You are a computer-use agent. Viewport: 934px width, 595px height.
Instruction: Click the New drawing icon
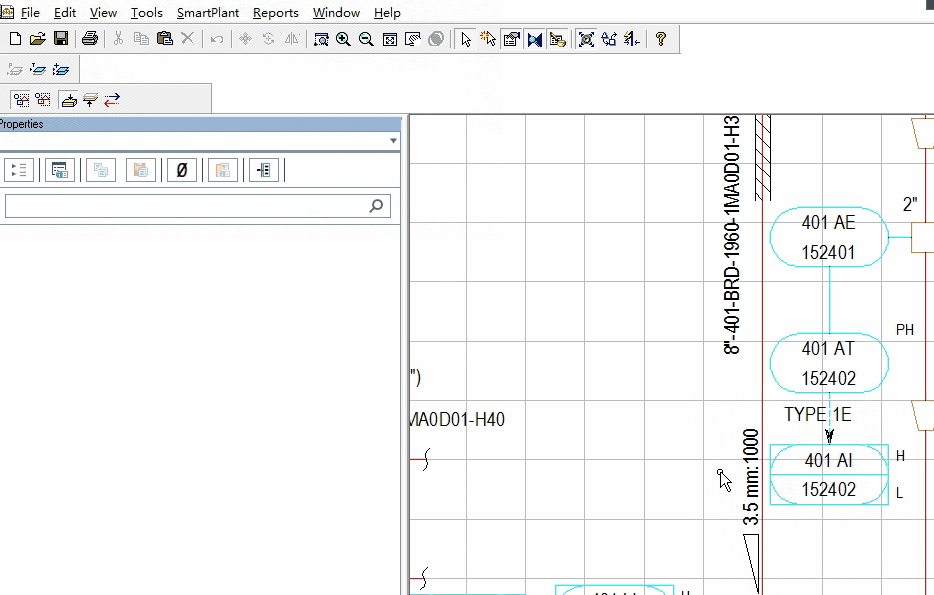click(x=15, y=39)
